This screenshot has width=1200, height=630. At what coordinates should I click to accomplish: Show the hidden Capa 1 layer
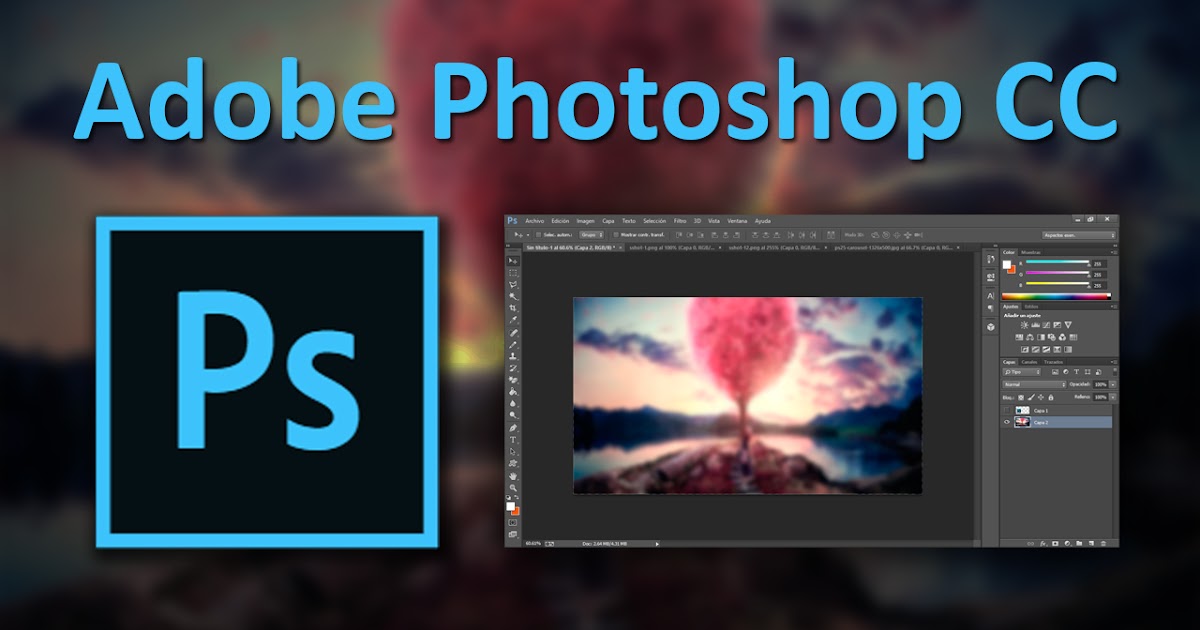pyautogui.click(x=1007, y=410)
